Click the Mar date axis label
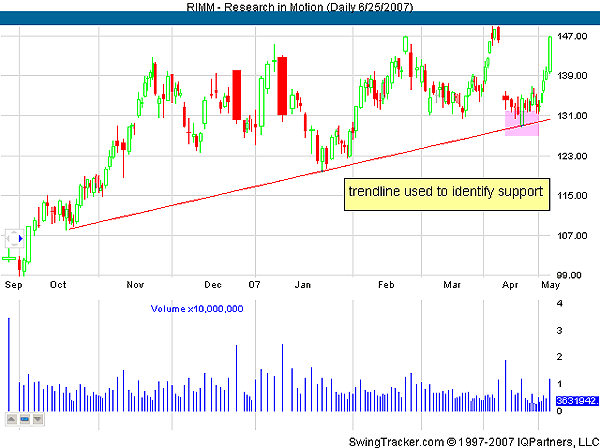Viewport: 600px width, 448px height. pyautogui.click(x=452, y=285)
